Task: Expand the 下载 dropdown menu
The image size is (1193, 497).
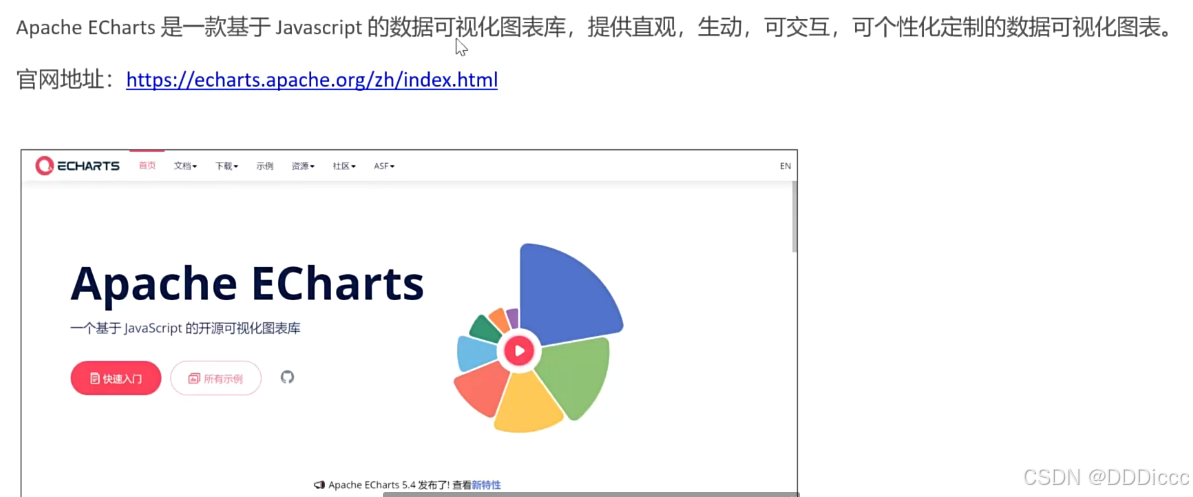Action: (226, 166)
